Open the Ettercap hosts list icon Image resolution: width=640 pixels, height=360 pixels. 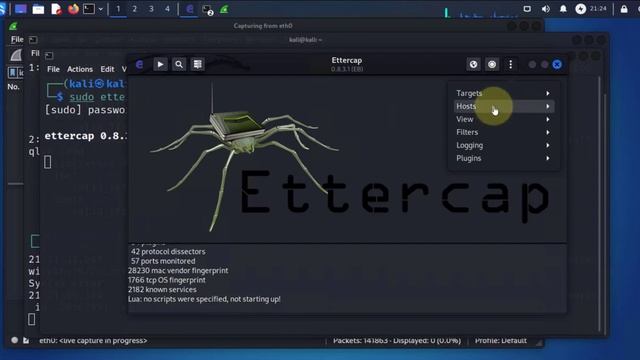(x=198, y=64)
